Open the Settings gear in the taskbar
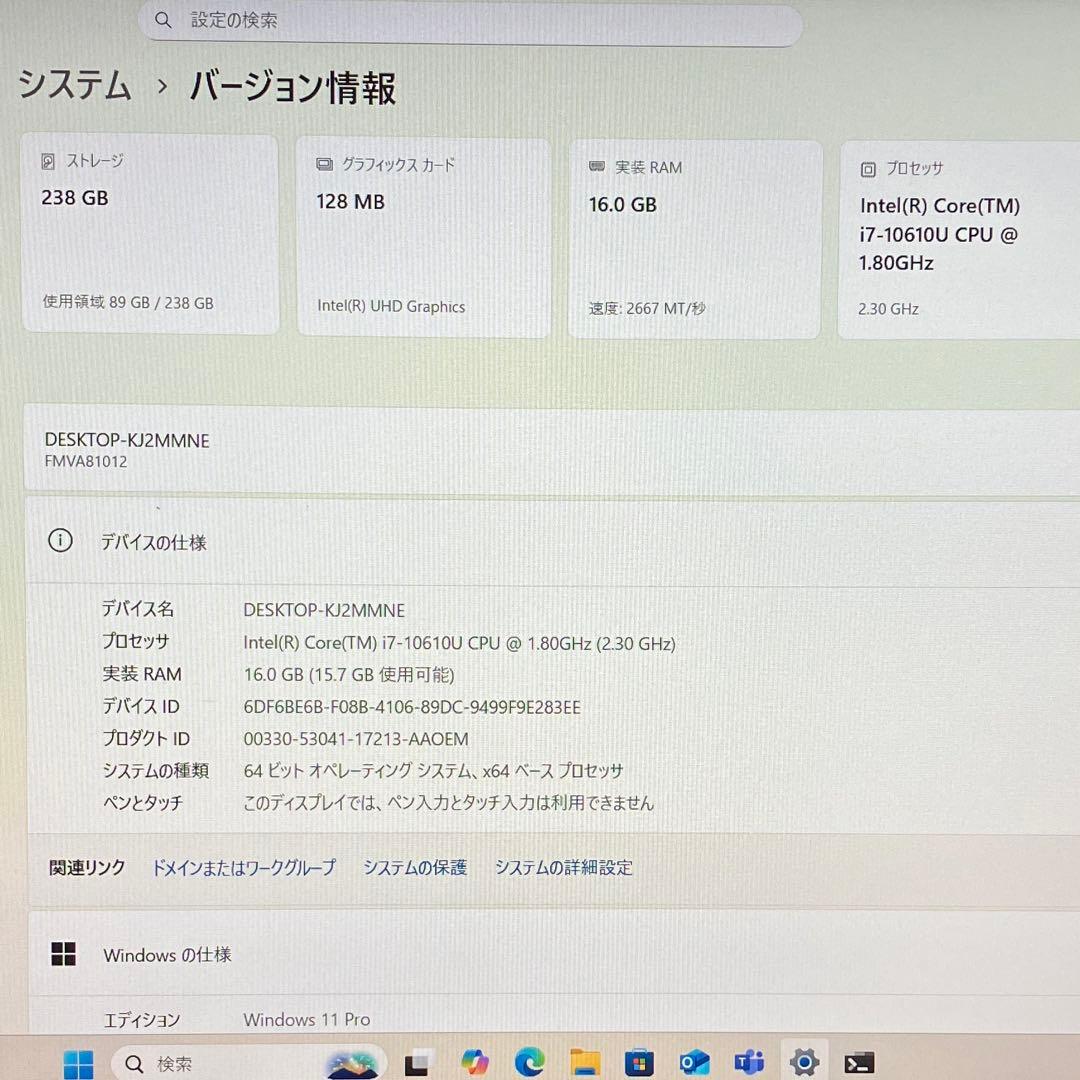Screen dimensions: 1080x1080 coord(803,1062)
